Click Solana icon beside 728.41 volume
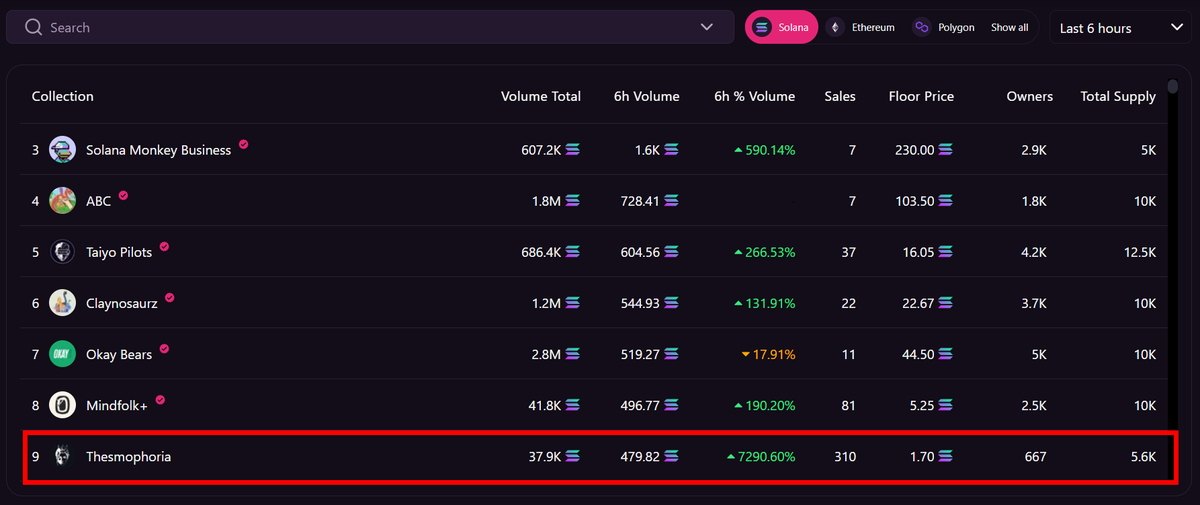Screen dimensions: 1200x505 coord(672,201)
